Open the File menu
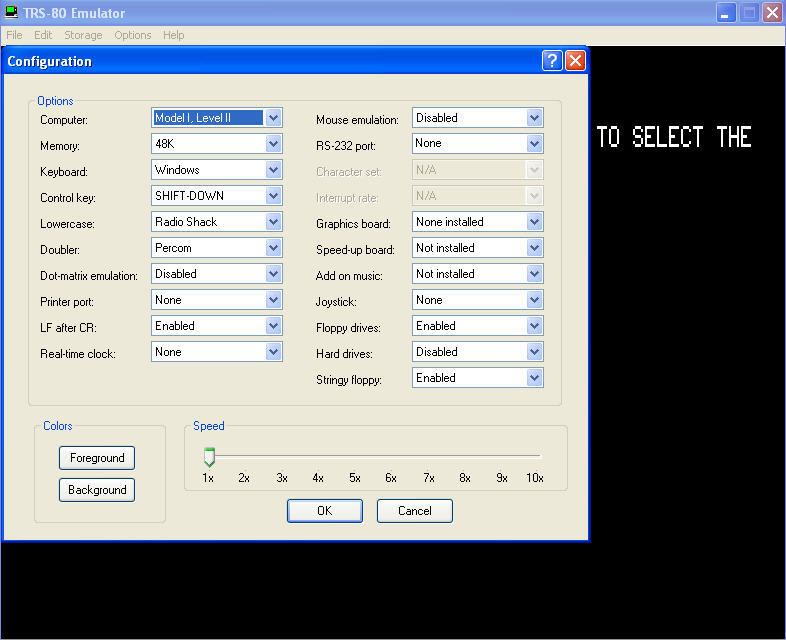 pos(14,35)
